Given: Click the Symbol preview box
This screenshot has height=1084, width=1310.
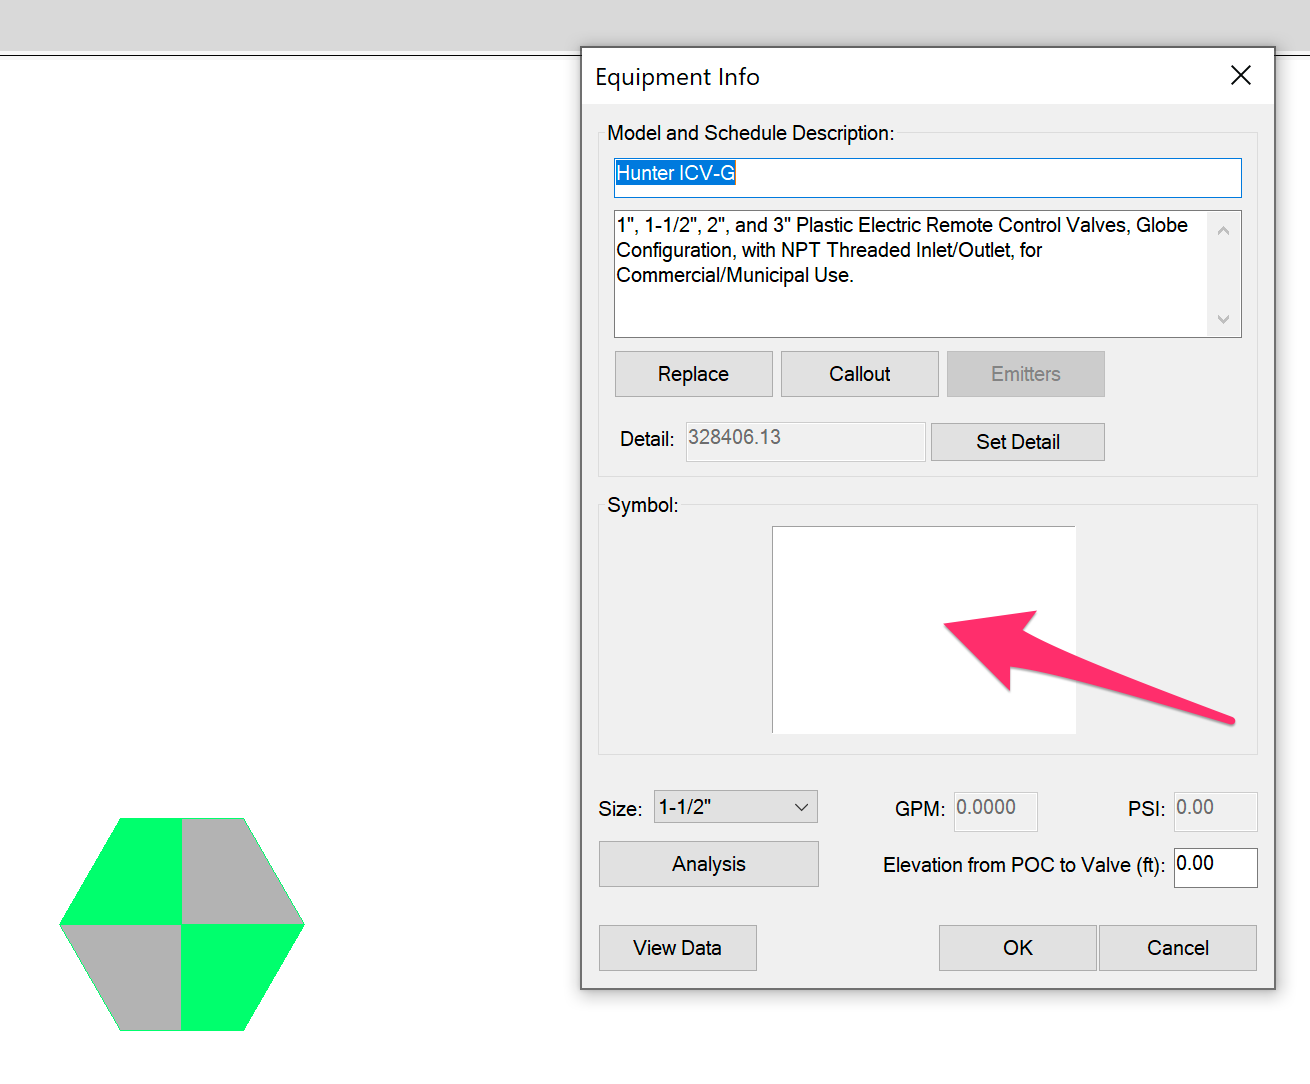Looking at the screenshot, I should coord(924,630).
